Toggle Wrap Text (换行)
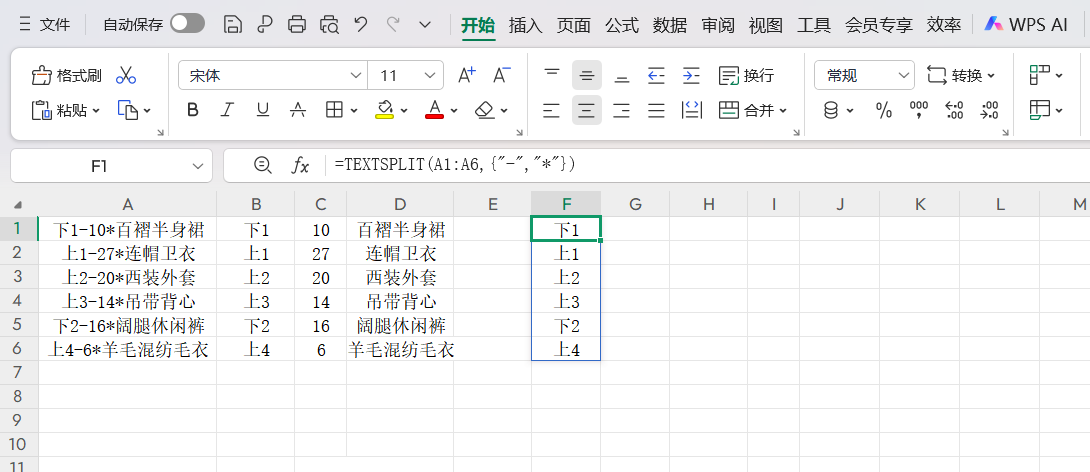Viewport: 1090px width, 472px height. click(746, 76)
